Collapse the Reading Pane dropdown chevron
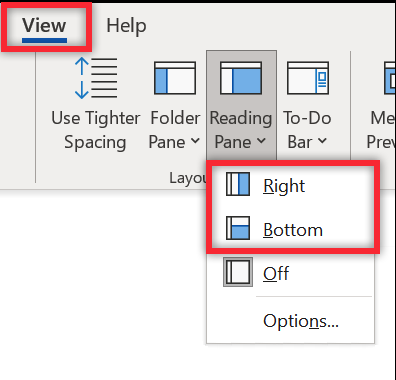 pos(261,141)
